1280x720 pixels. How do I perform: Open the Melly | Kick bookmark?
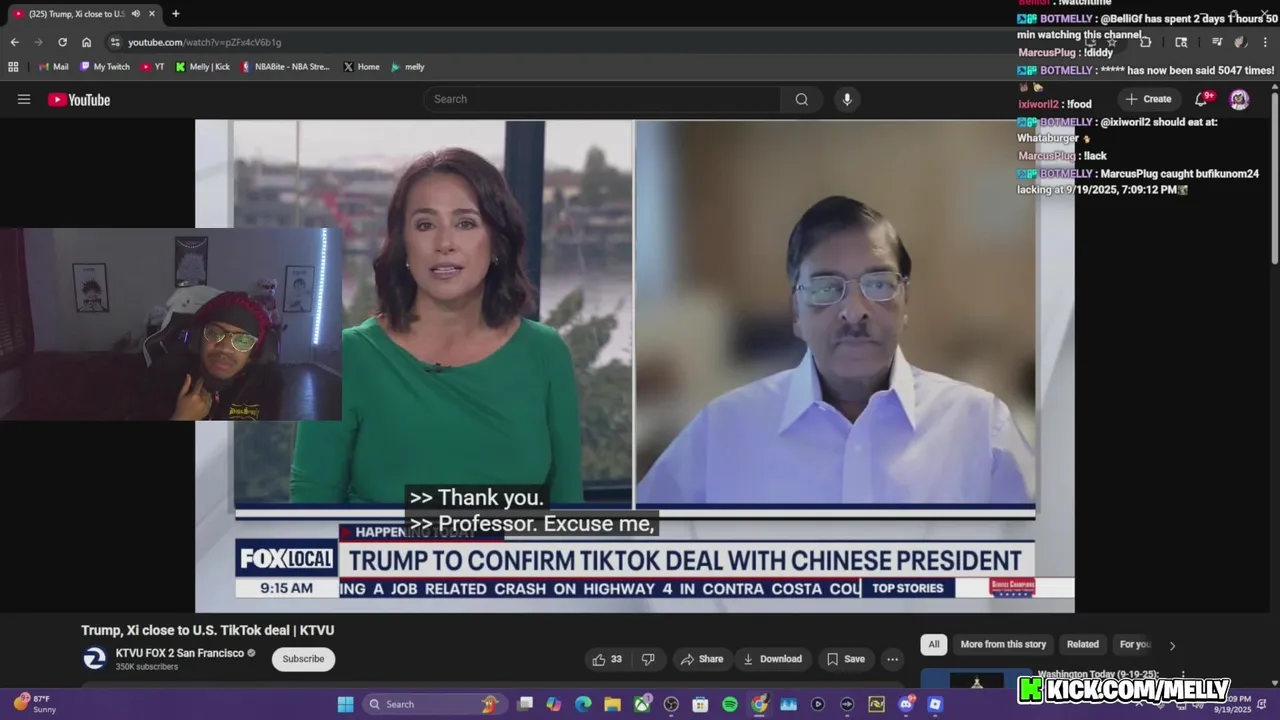[x=202, y=67]
